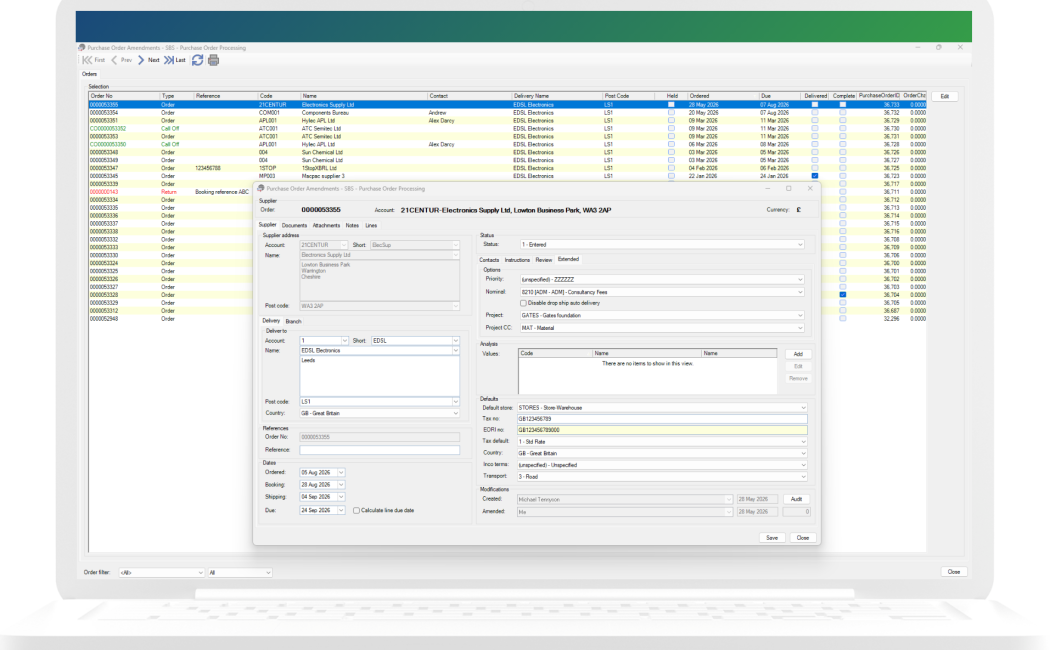
Task: Toggle Held checkbox for order 0000053354
Action: (x=671, y=112)
